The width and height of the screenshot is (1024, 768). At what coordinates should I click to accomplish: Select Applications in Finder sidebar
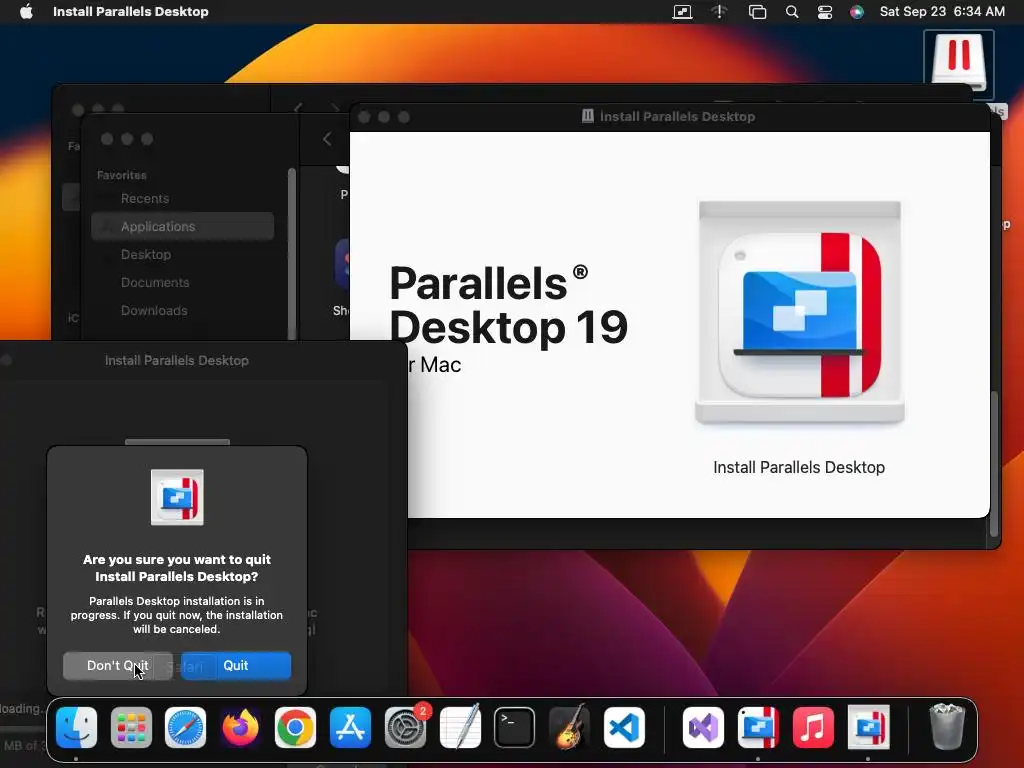(182, 227)
